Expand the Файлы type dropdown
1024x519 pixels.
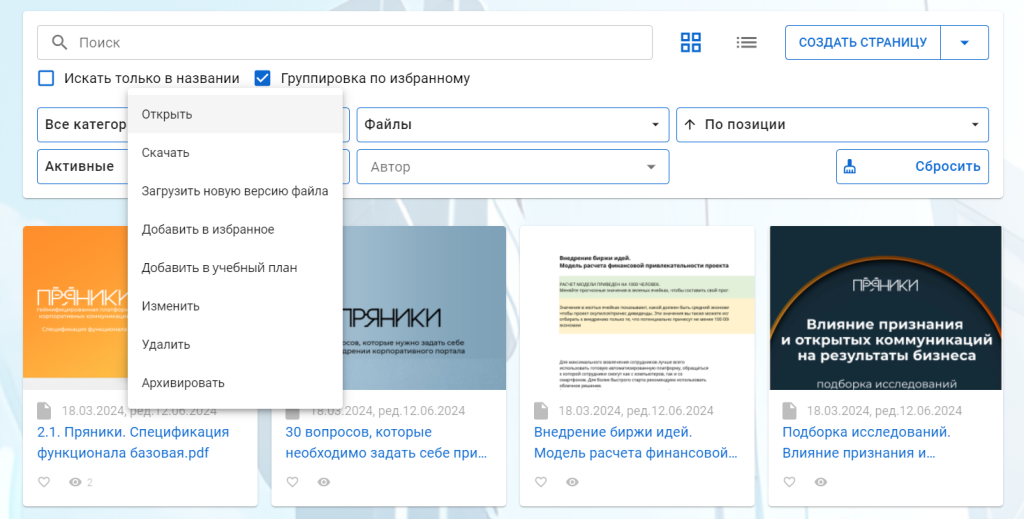(512, 125)
